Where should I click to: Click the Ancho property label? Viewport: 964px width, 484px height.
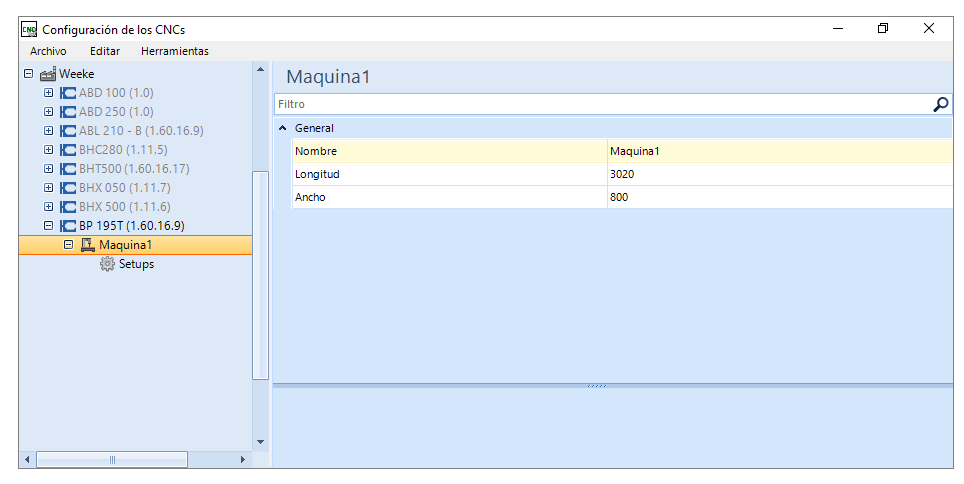coord(310,197)
